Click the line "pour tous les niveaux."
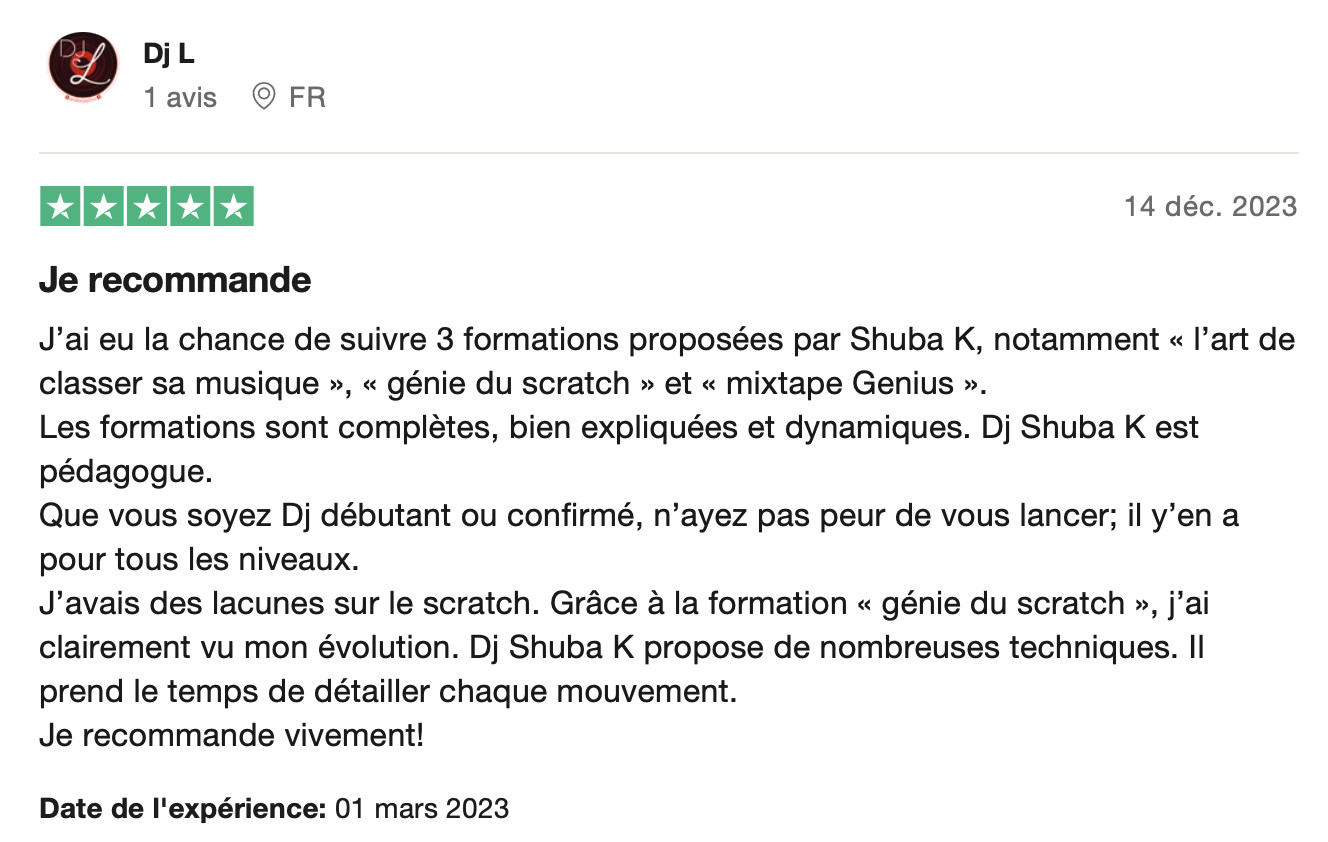 tap(198, 560)
